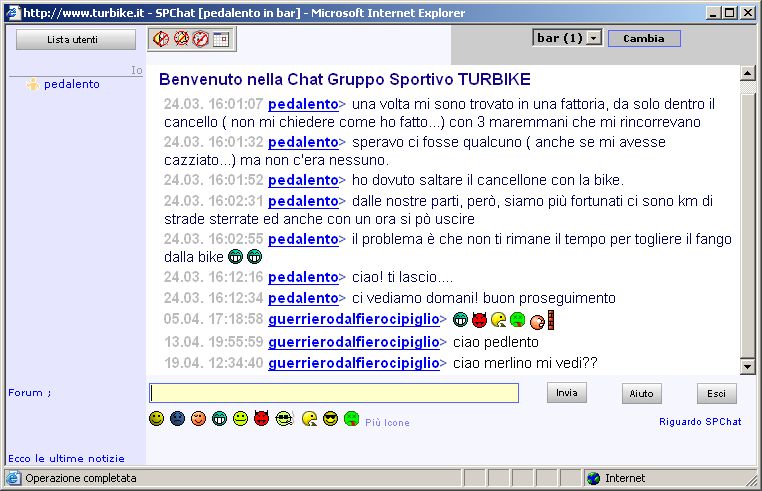Screen dimensions: 762x491
Task: Send message with Invia button
Action: [567, 393]
